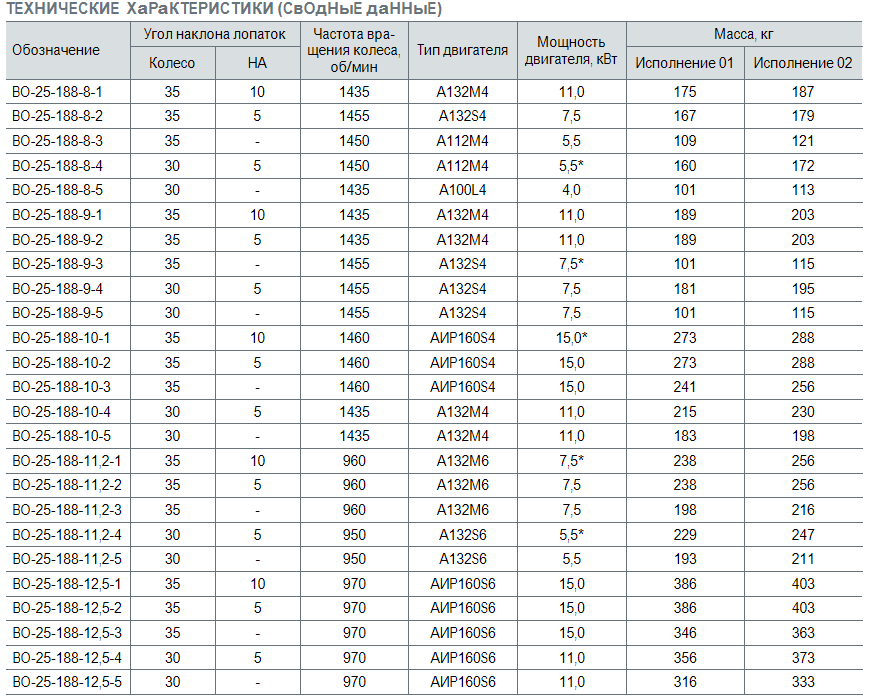
Task: Click the ВО-25-188-8-5 designation cell
Action: pyautogui.click(x=57, y=190)
